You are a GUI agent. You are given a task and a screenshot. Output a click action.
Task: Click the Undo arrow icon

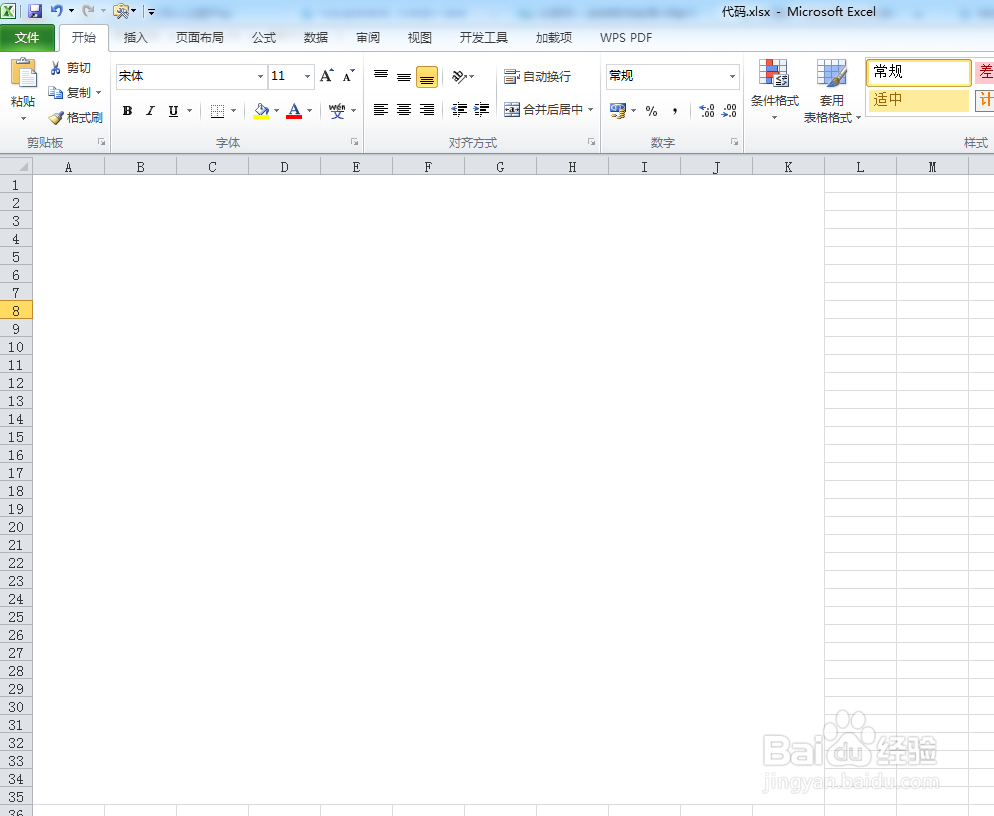56,11
